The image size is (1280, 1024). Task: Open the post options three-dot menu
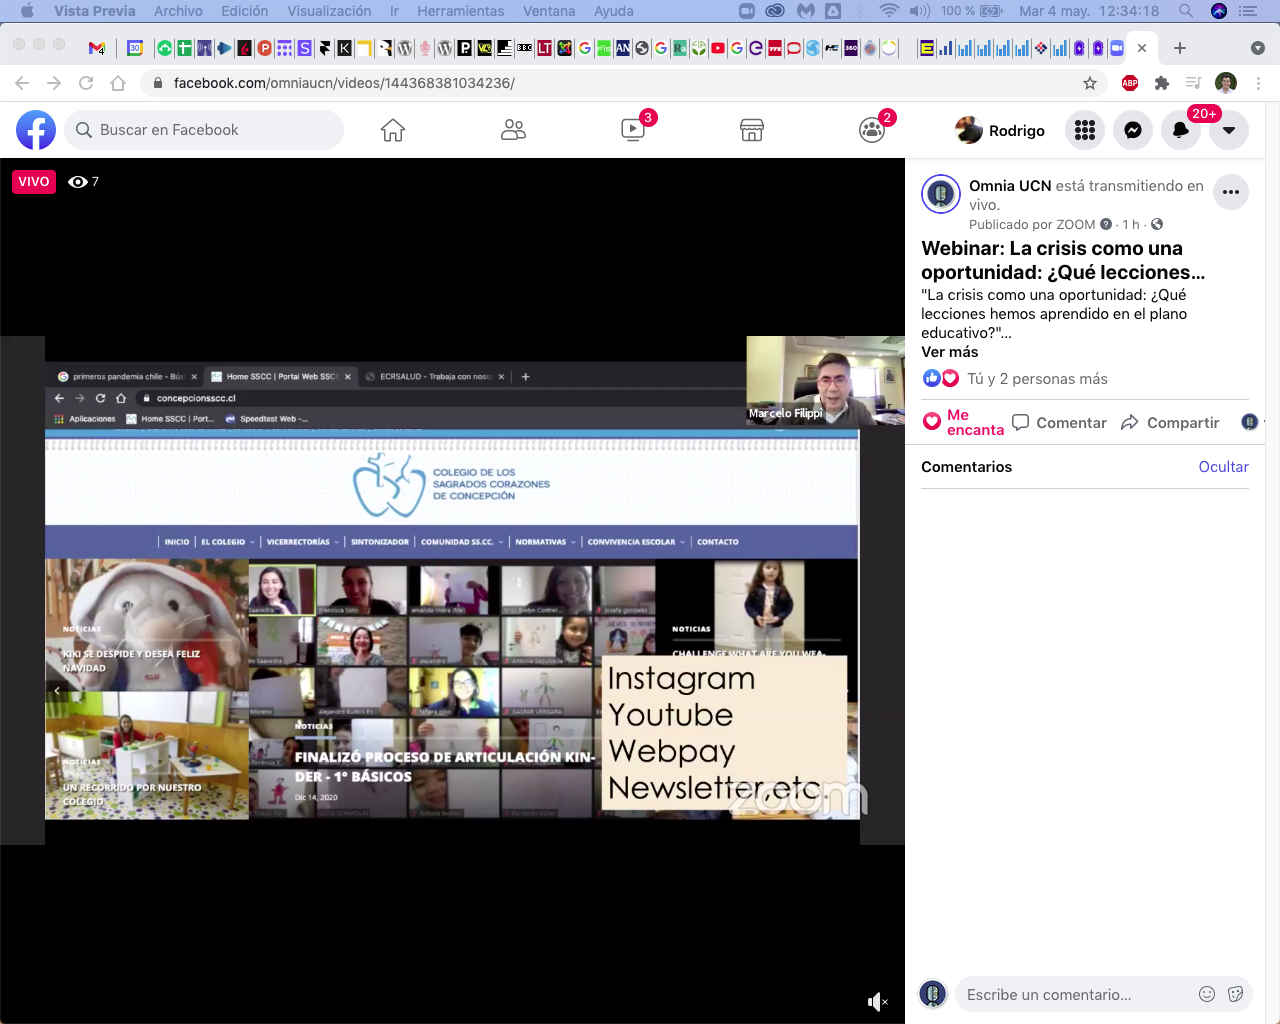coord(1231,192)
